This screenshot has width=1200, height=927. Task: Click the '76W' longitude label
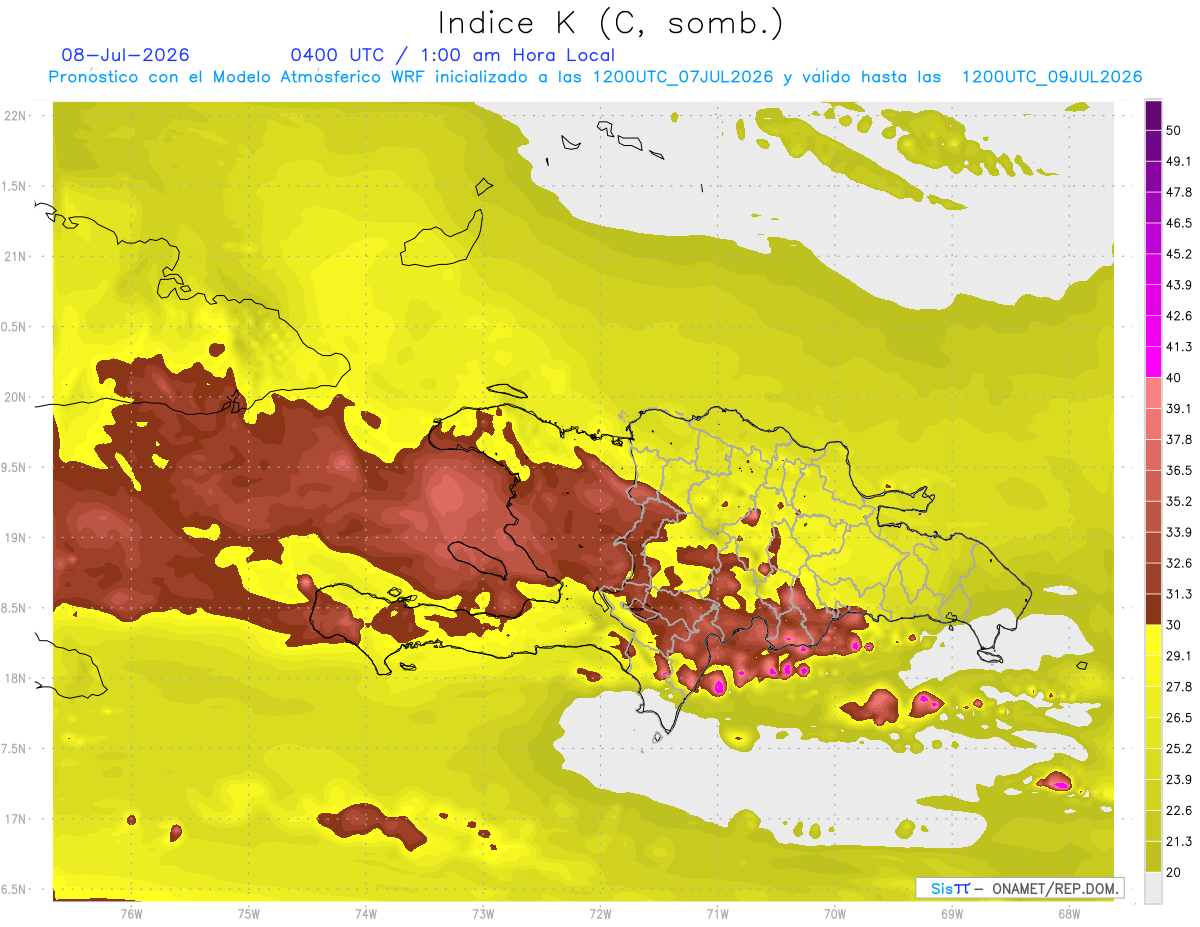pos(131,913)
